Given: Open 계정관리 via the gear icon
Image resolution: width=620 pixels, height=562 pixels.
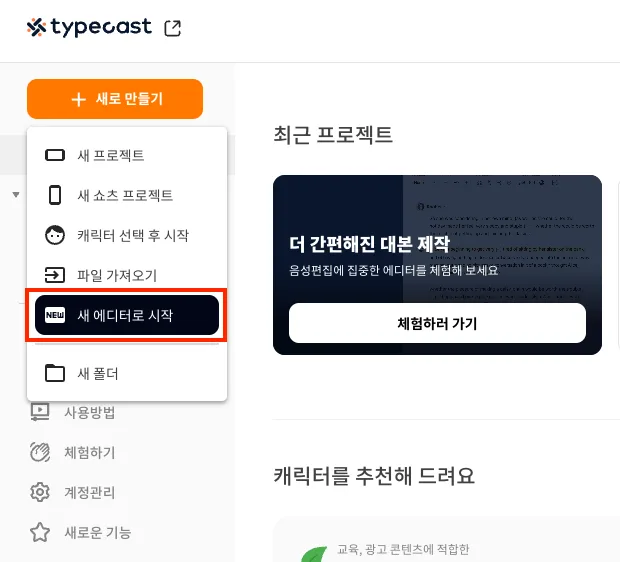Looking at the screenshot, I should (40, 492).
